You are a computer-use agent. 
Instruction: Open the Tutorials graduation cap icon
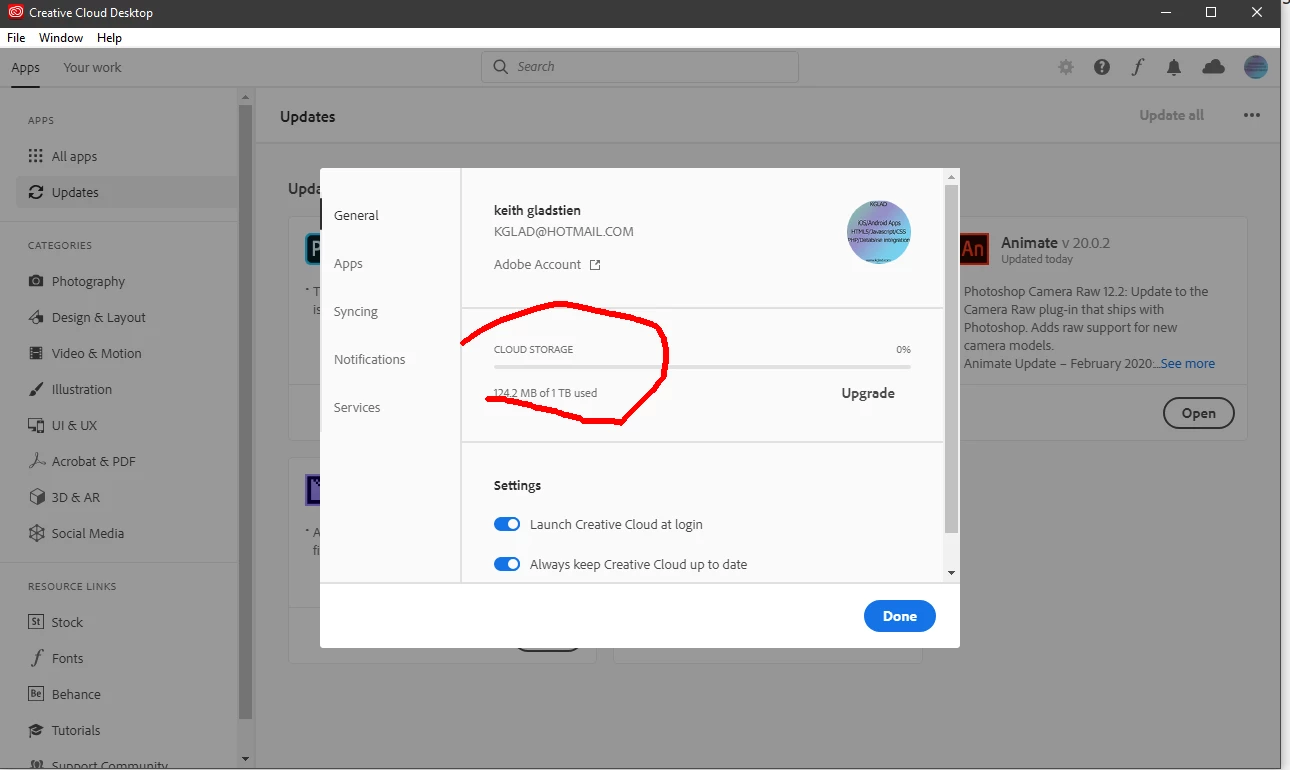coord(36,730)
